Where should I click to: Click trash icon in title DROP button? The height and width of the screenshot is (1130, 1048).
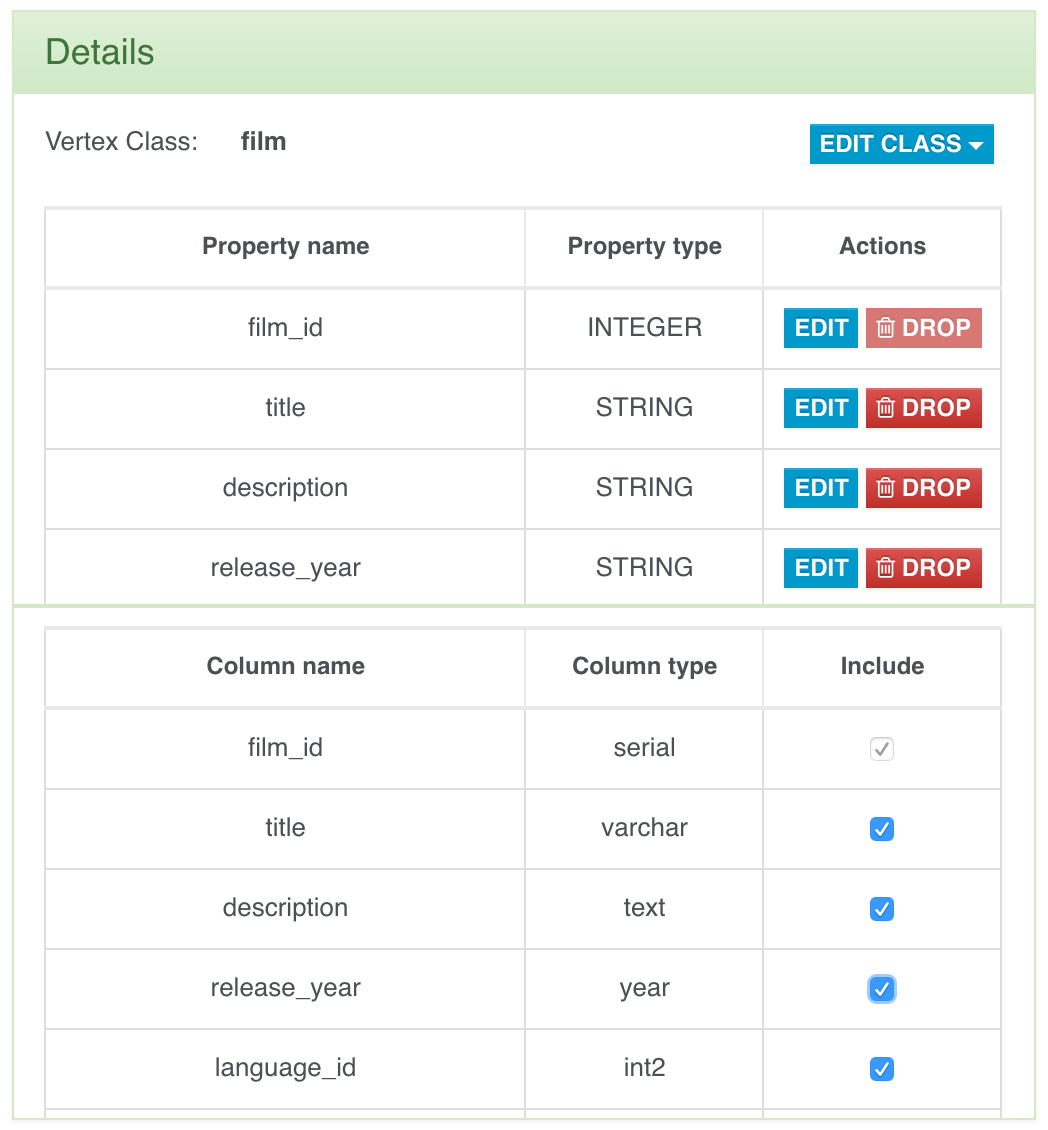pyautogui.click(x=885, y=408)
